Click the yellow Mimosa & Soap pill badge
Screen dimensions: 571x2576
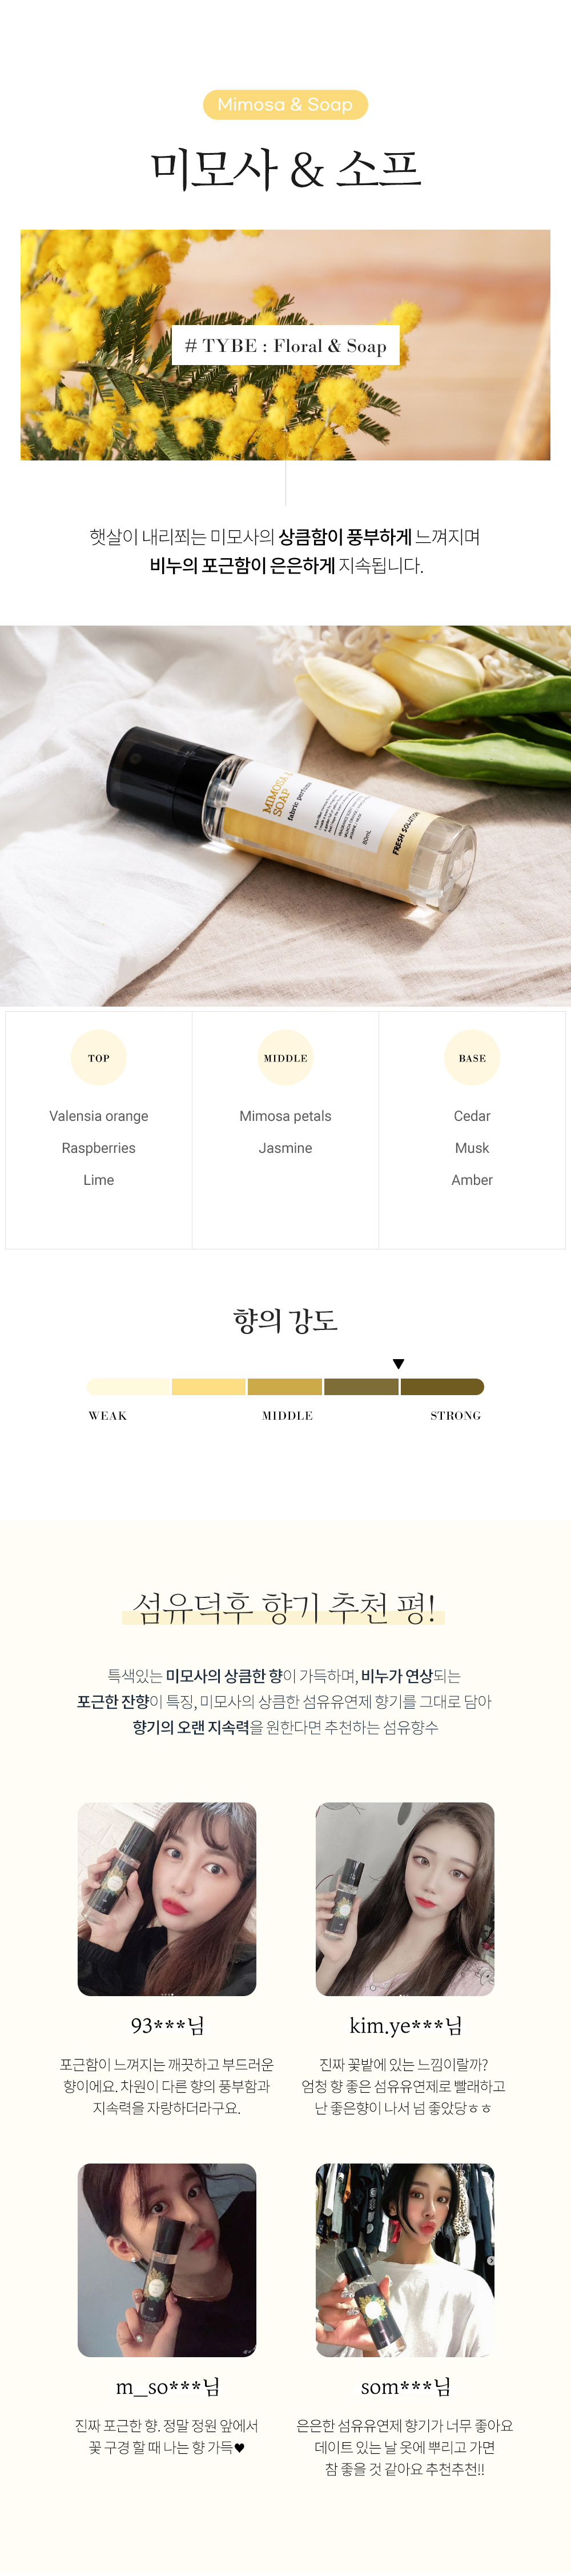pos(285,105)
